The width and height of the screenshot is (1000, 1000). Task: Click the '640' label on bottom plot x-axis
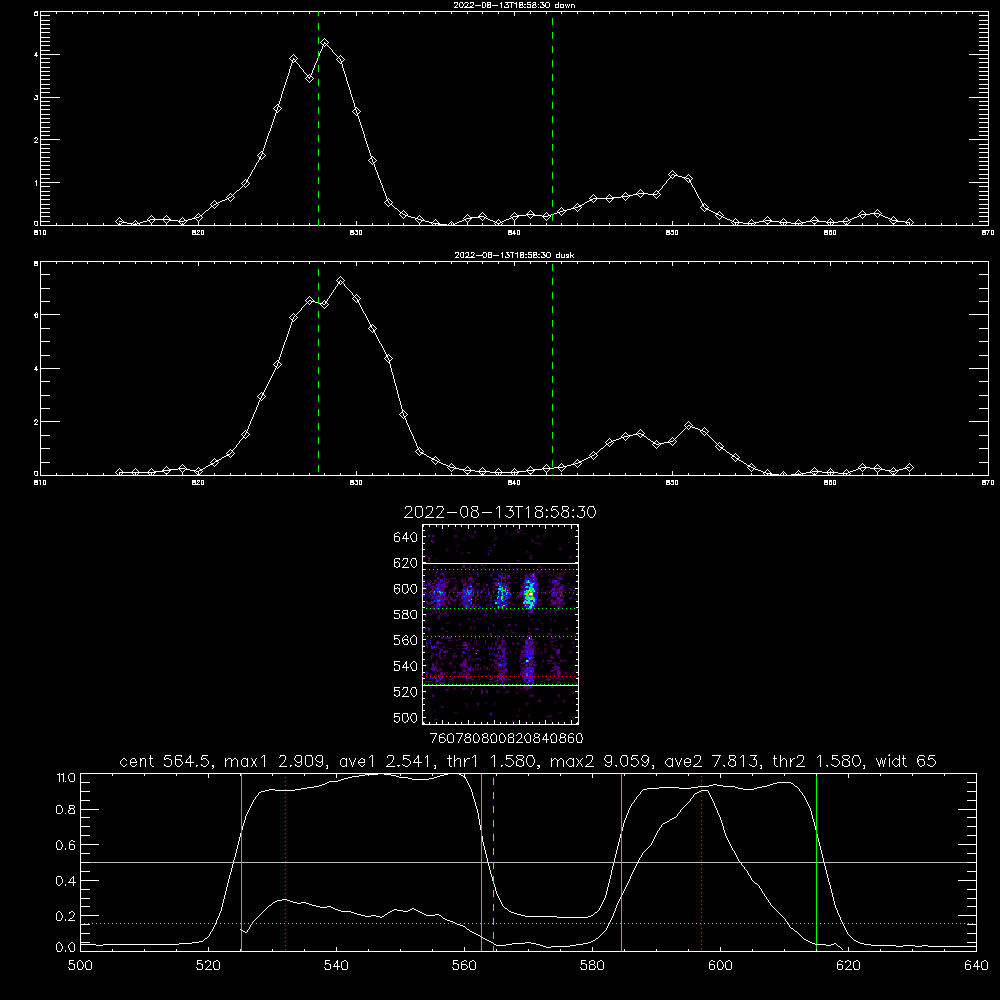[976, 966]
